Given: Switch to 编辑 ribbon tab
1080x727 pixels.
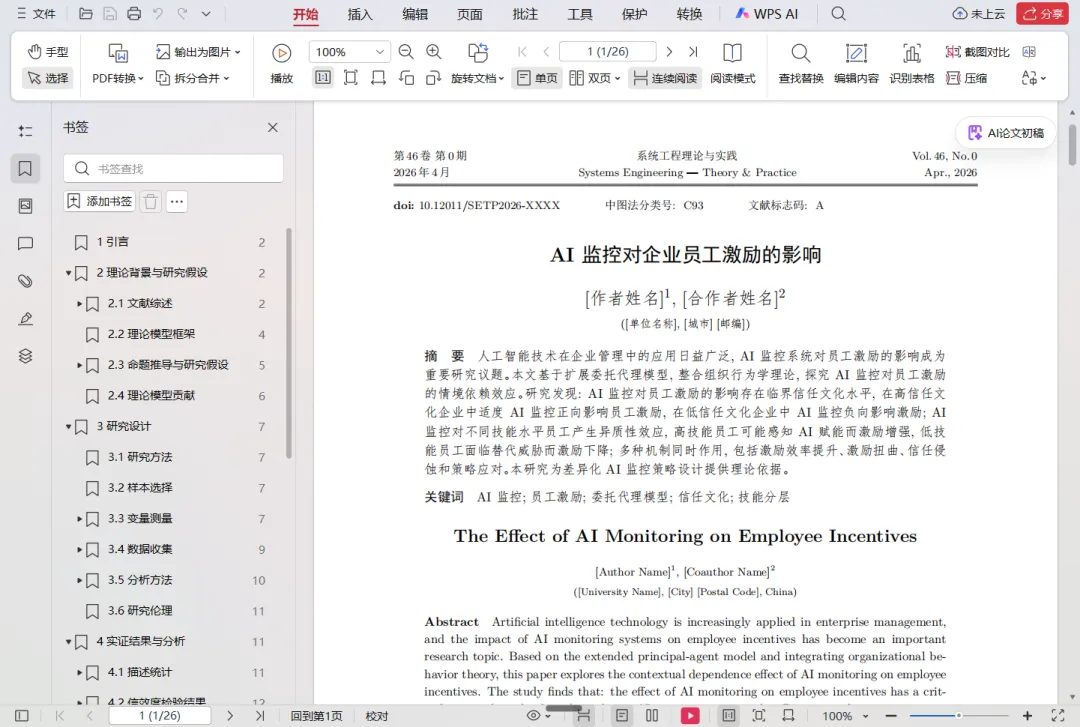Looking at the screenshot, I should 415,14.
